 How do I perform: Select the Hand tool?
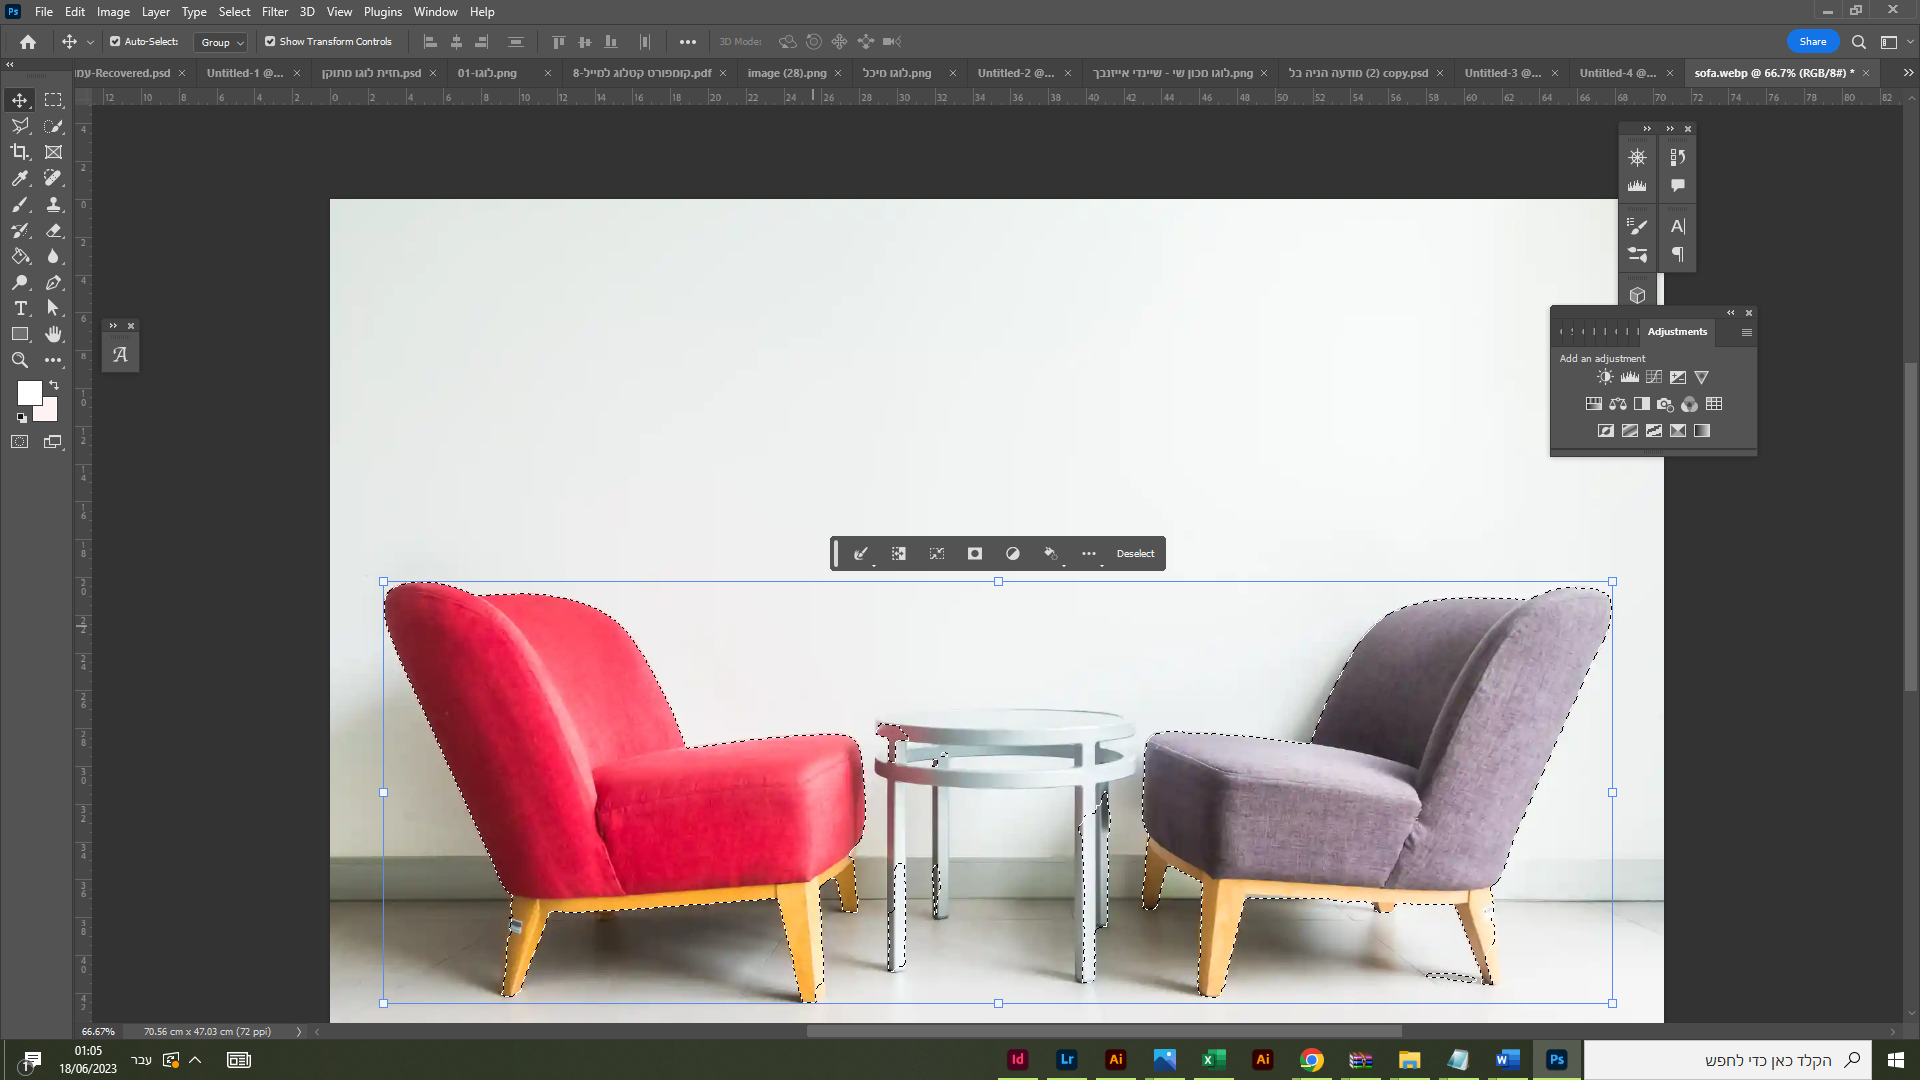click(54, 334)
